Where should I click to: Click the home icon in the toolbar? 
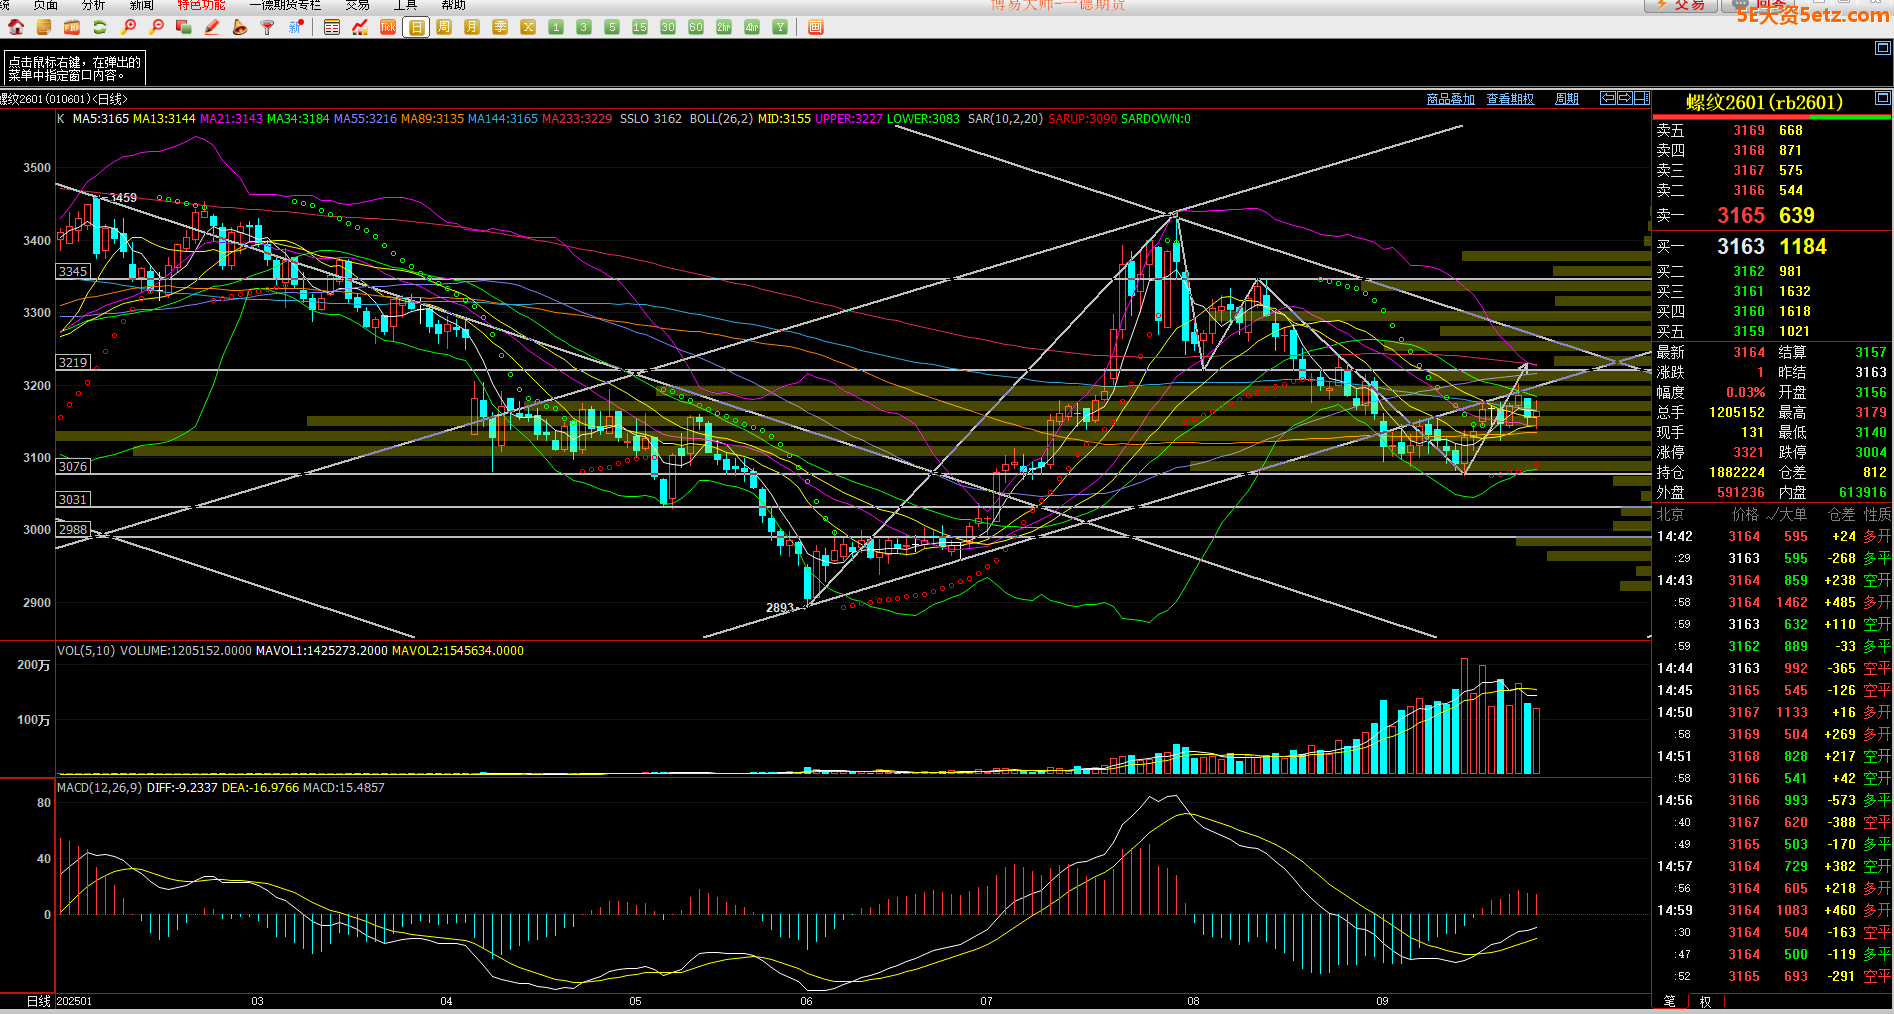[x=16, y=27]
